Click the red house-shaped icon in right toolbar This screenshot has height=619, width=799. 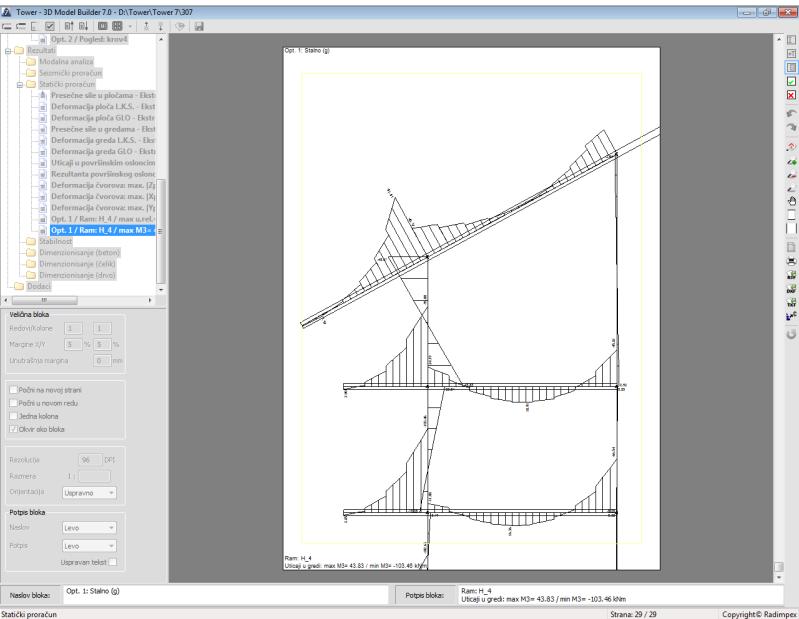(x=791, y=146)
